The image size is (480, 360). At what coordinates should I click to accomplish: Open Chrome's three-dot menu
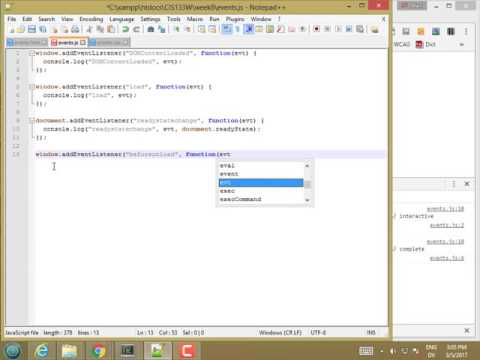466,32
